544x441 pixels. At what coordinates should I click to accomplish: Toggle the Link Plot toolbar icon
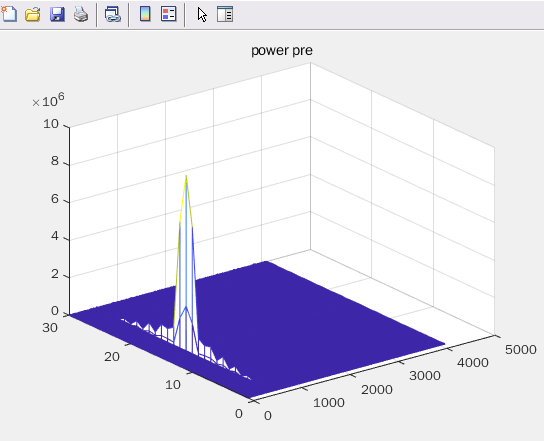pos(113,15)
